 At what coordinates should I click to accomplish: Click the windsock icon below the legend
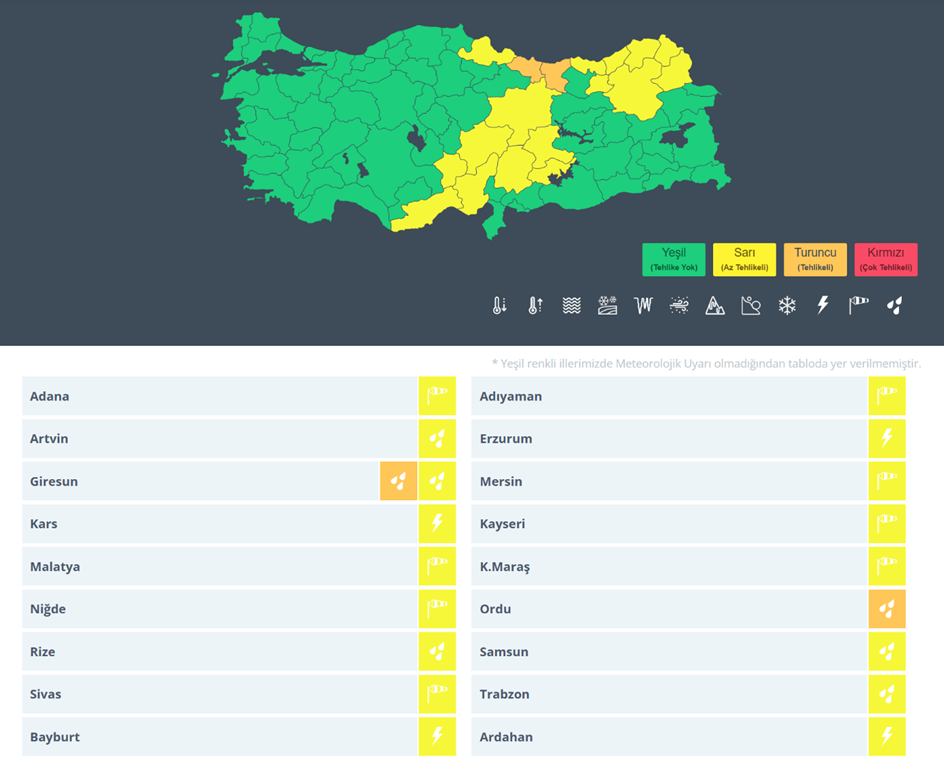tap(859, 306)
